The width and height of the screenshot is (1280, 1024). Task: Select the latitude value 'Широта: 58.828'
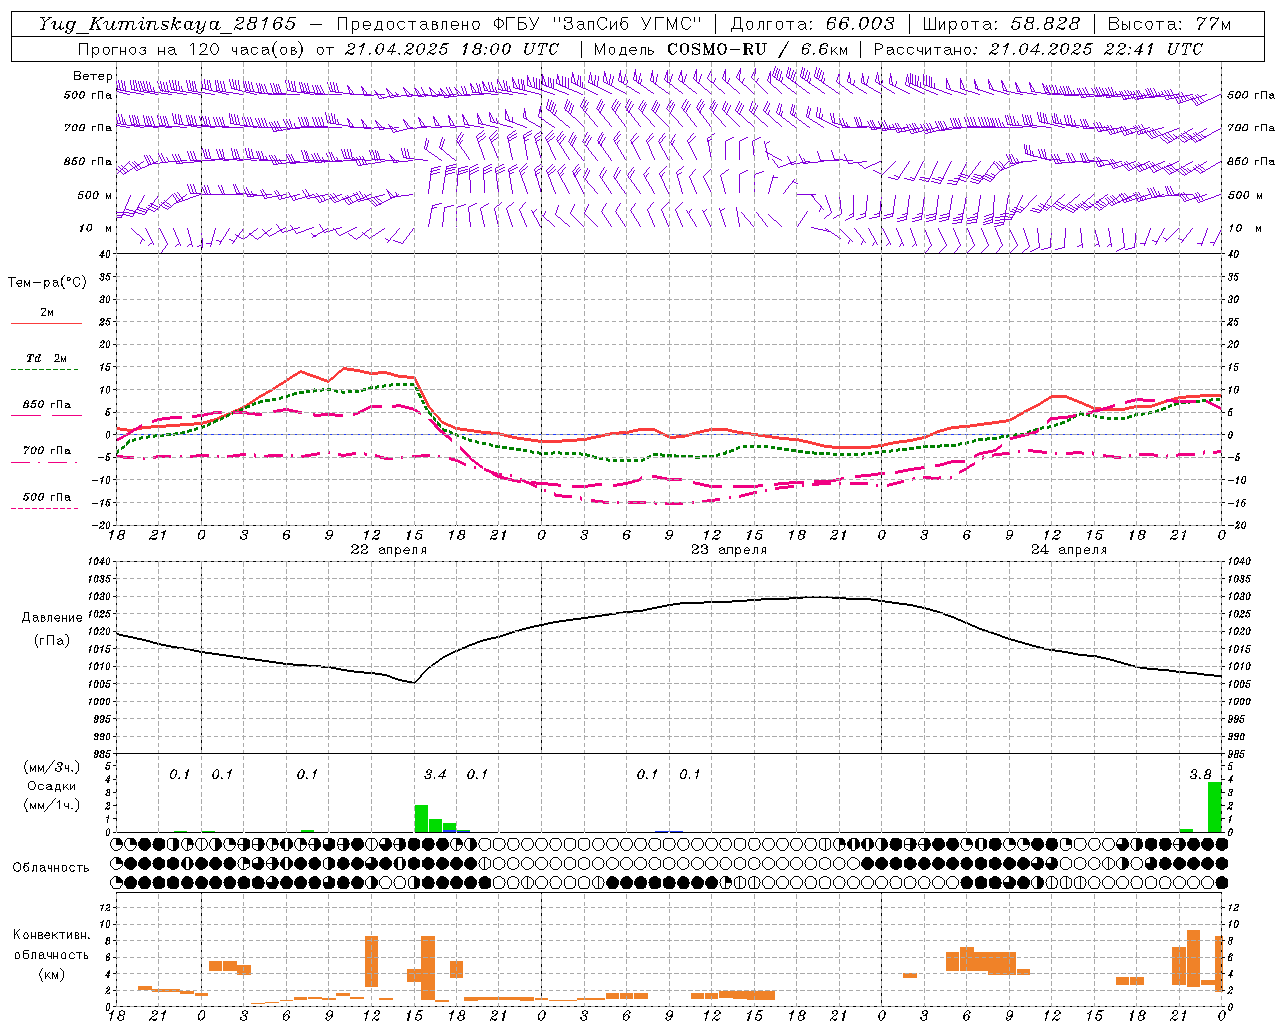click(x=1001, y=24)
